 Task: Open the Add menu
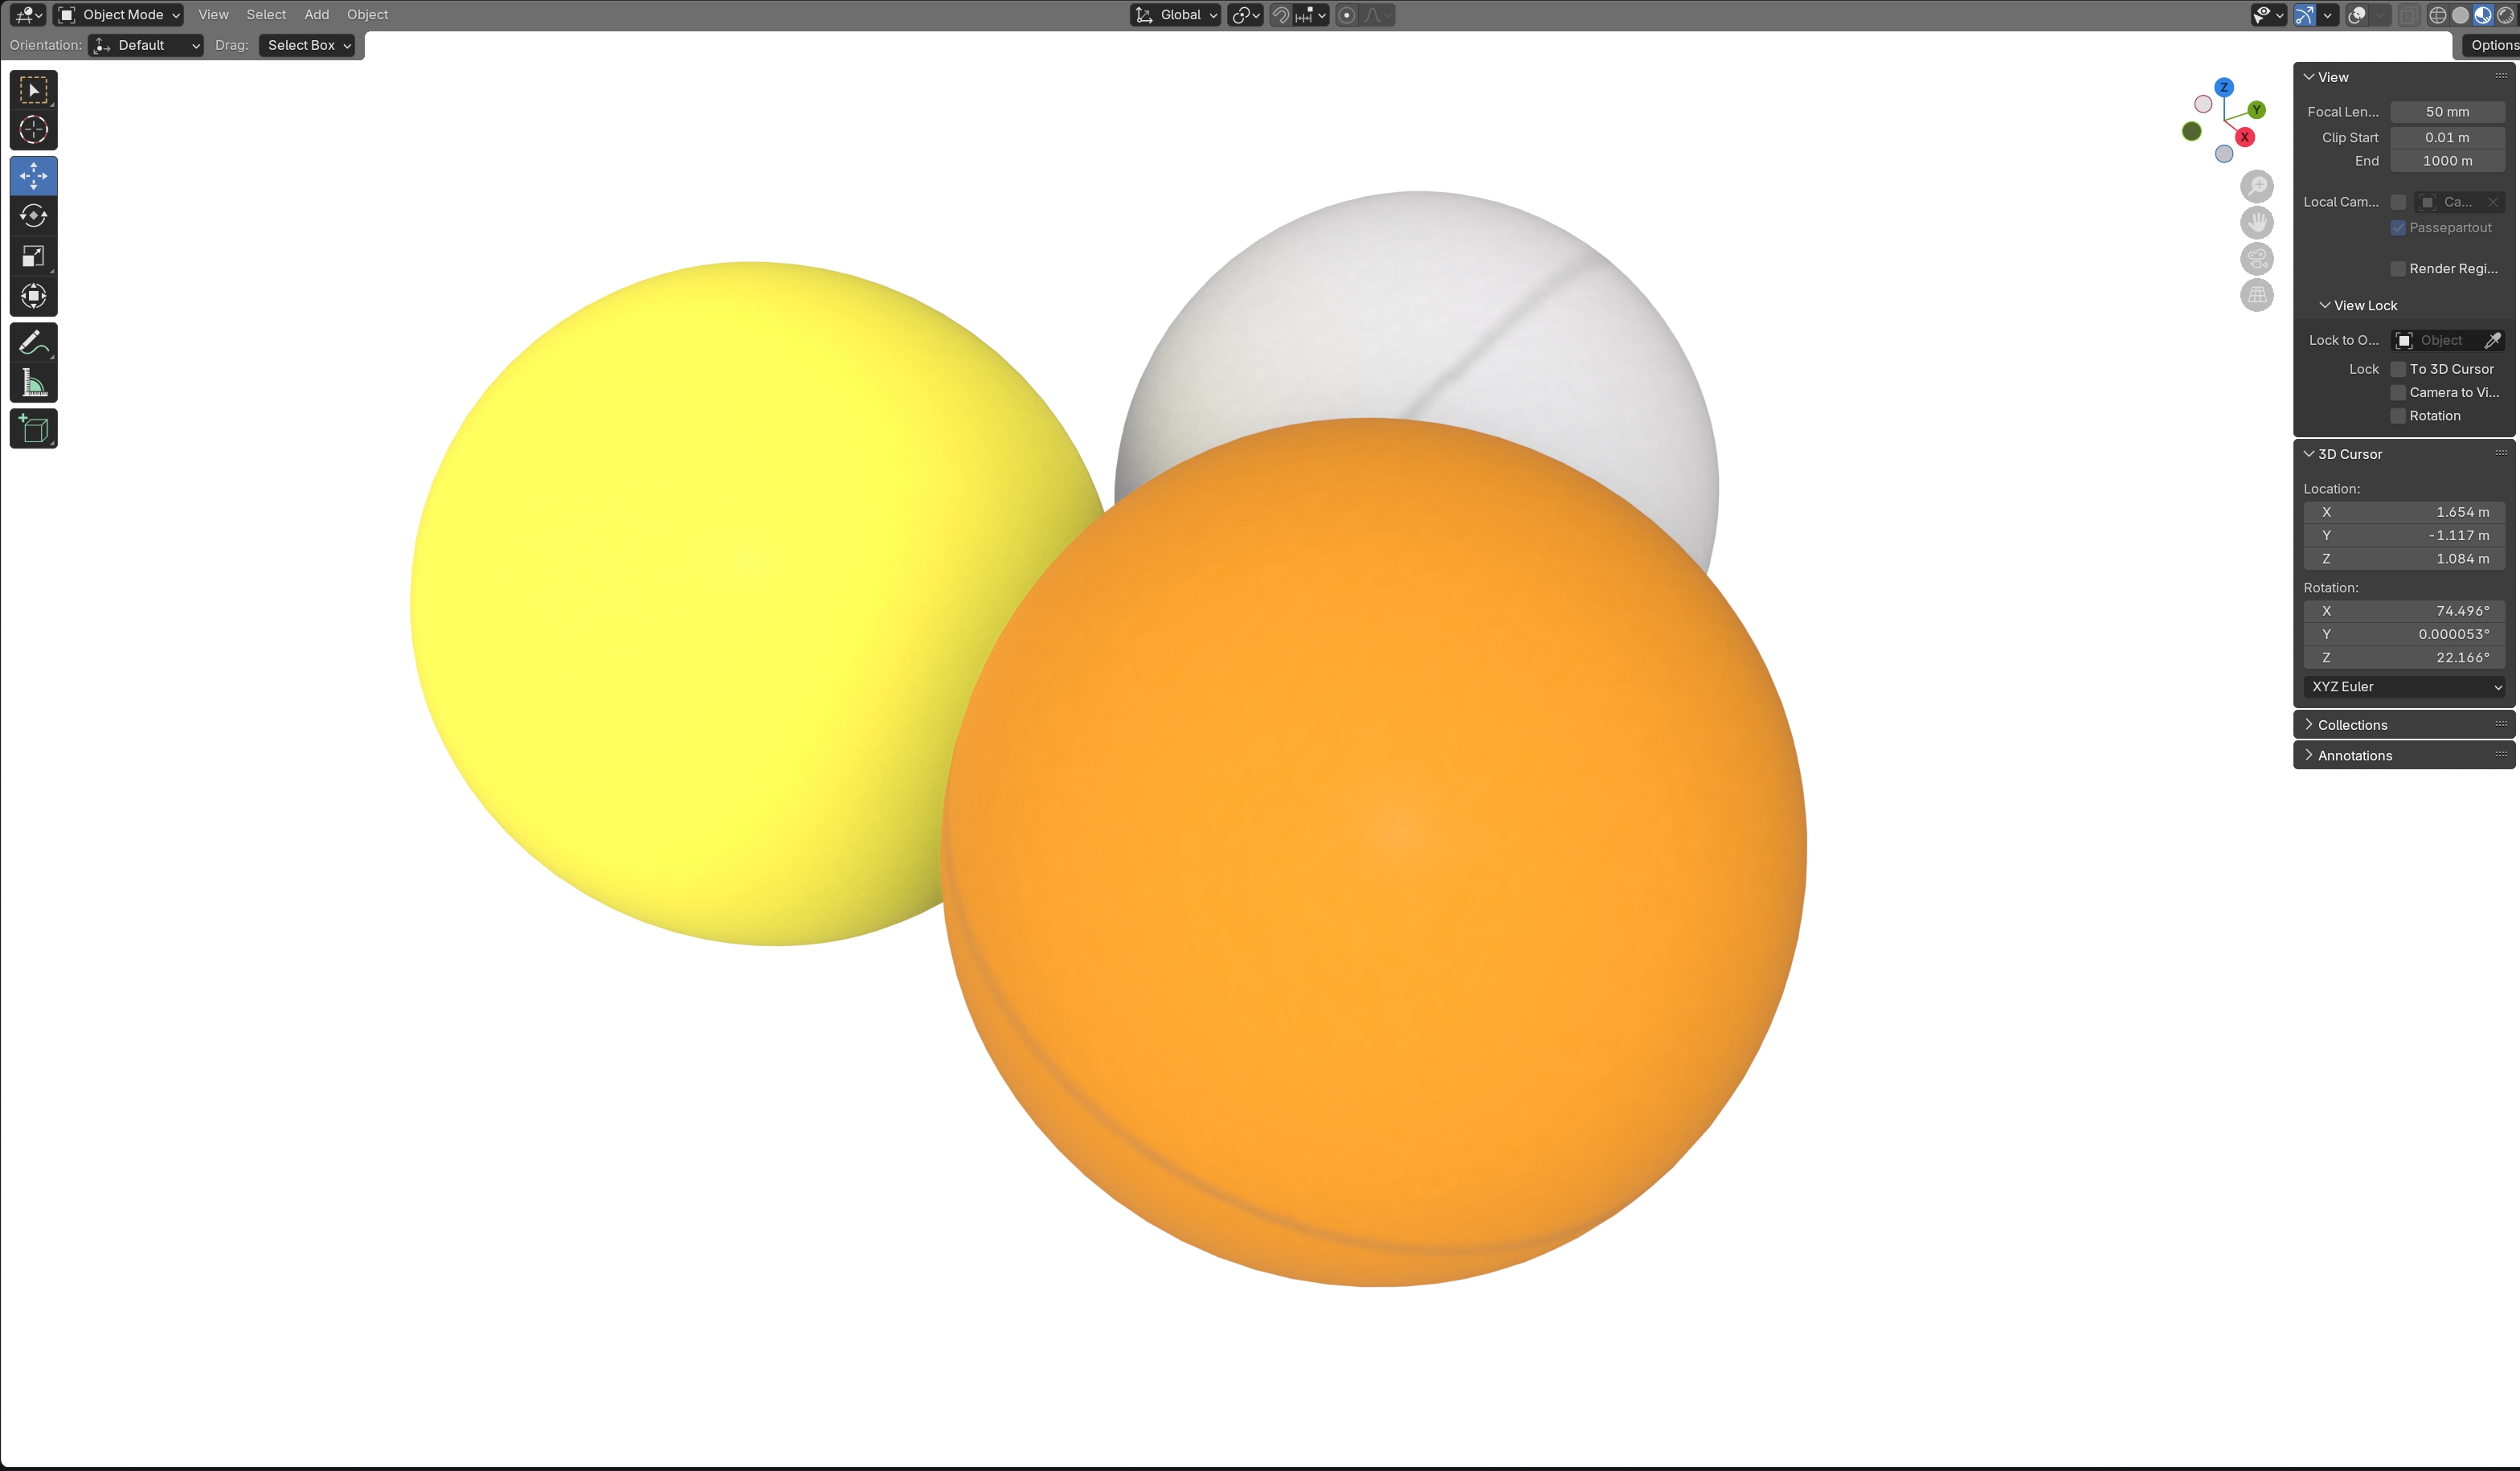tap(316, 15)
